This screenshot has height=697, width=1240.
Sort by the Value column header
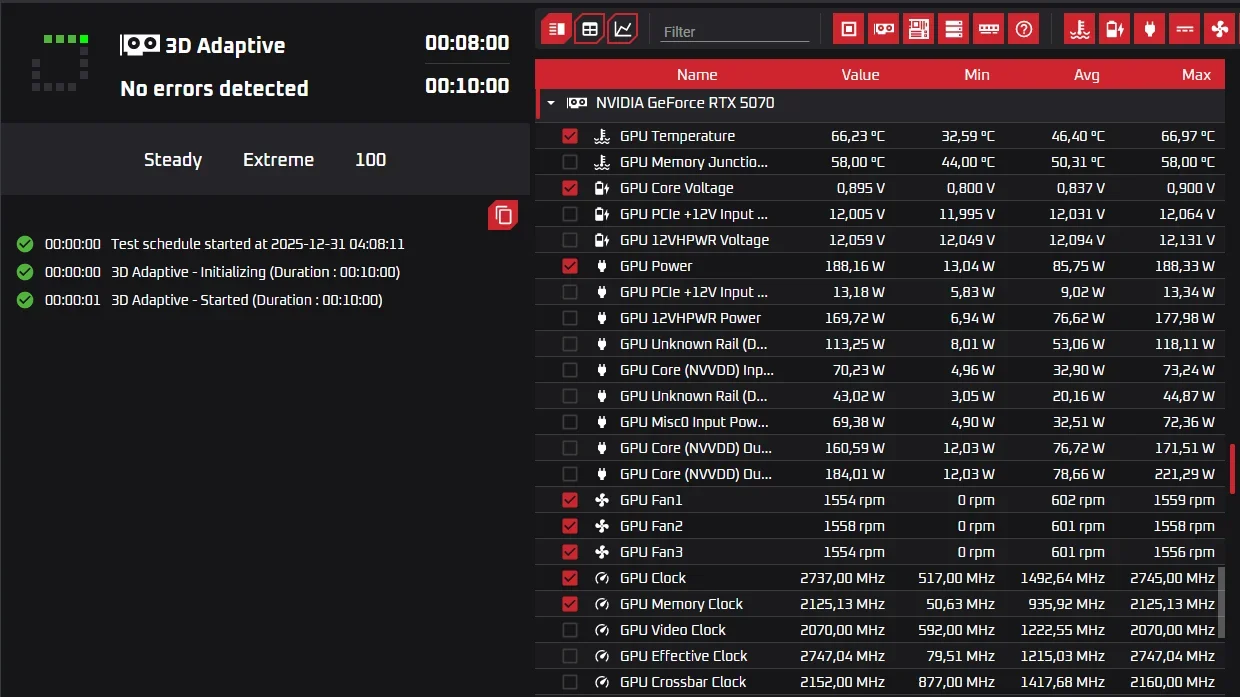tap(860, 74)
